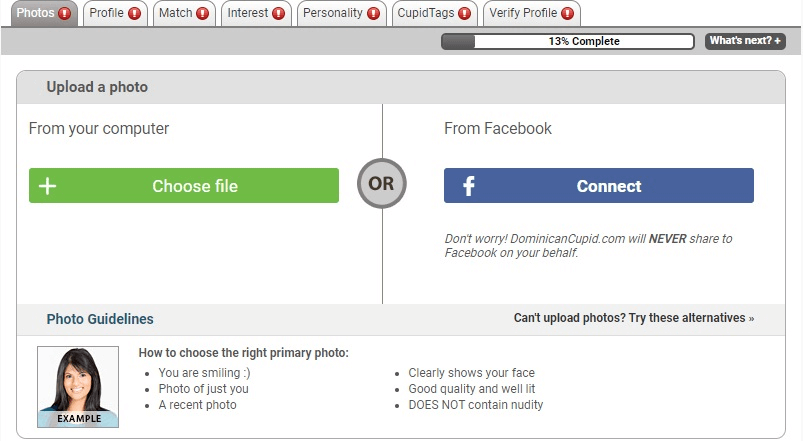Click the red alert icon on CupidTags tab
The image size is (803, 441).
(x=464, y=13)
